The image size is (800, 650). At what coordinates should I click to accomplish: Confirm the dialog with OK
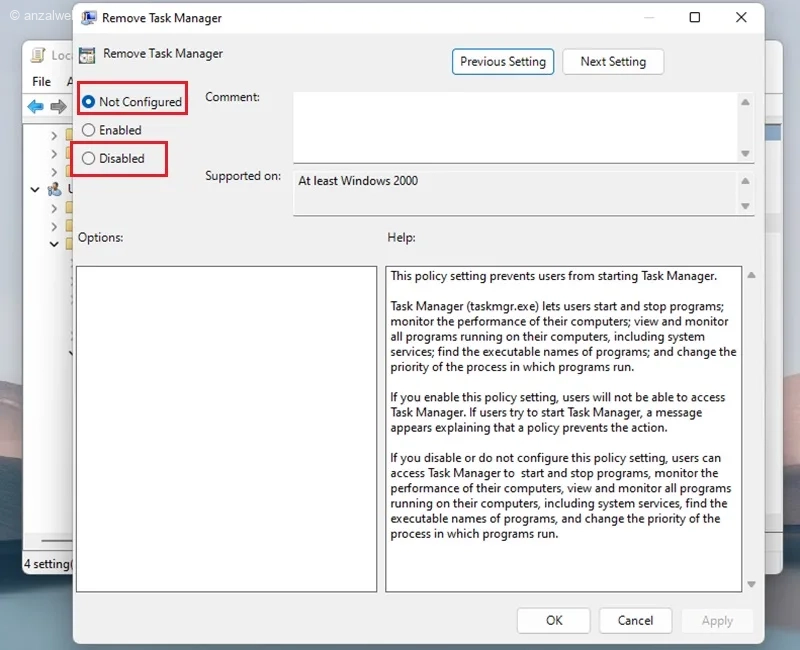point(554,620)
